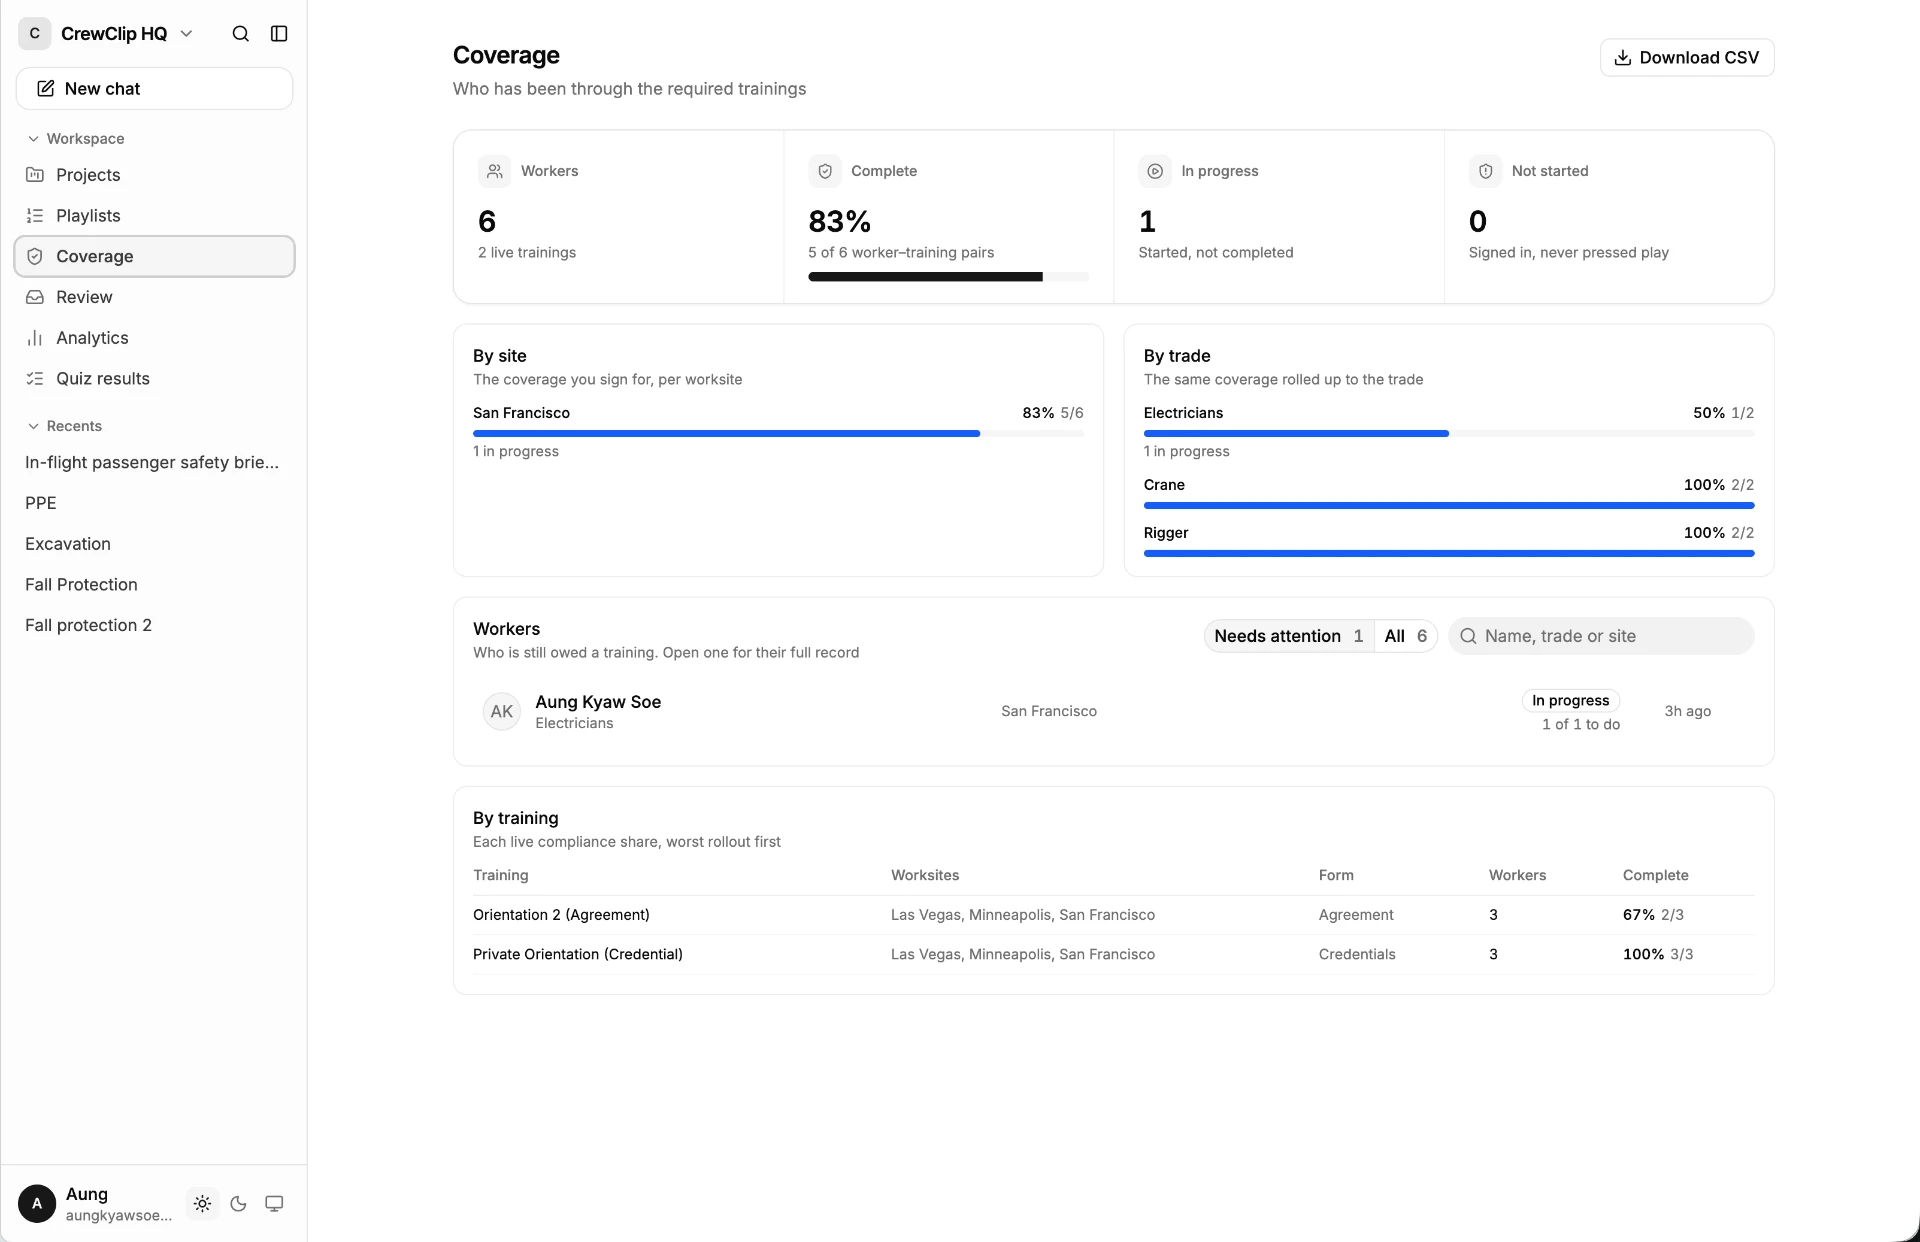Open the Aung Kyaw Soe worker row
Screen dimensions: 1920x1242
point(1113,712)
